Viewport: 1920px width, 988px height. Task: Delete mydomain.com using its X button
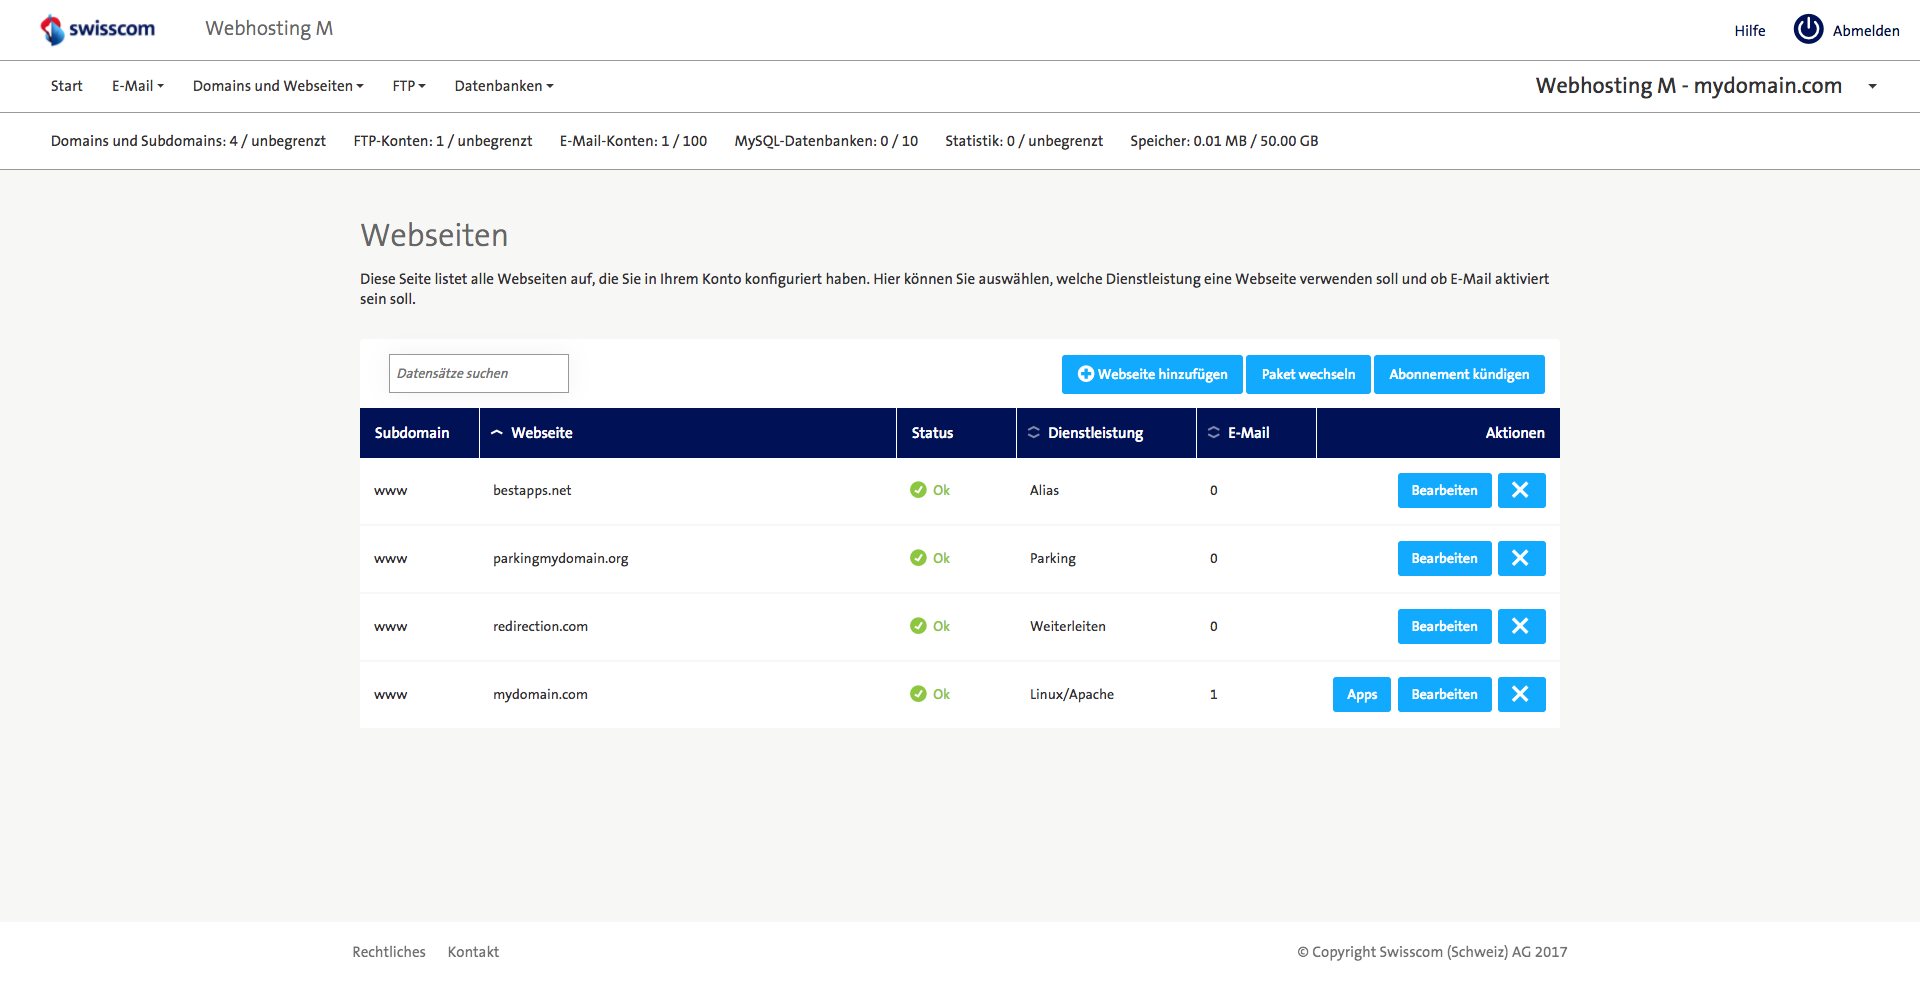[1521, 694]
